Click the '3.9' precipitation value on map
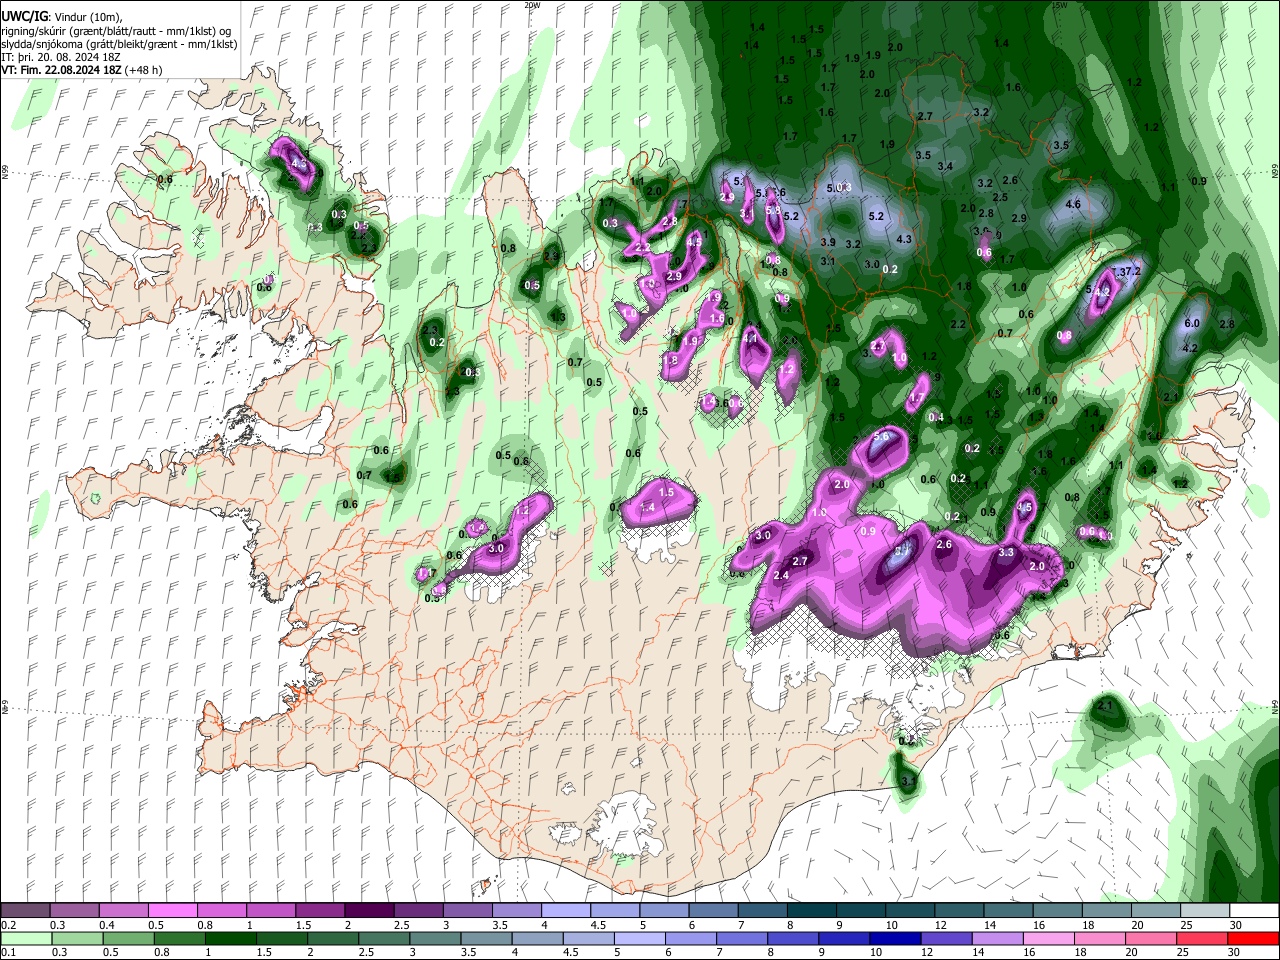 click(x=828, y=243)
